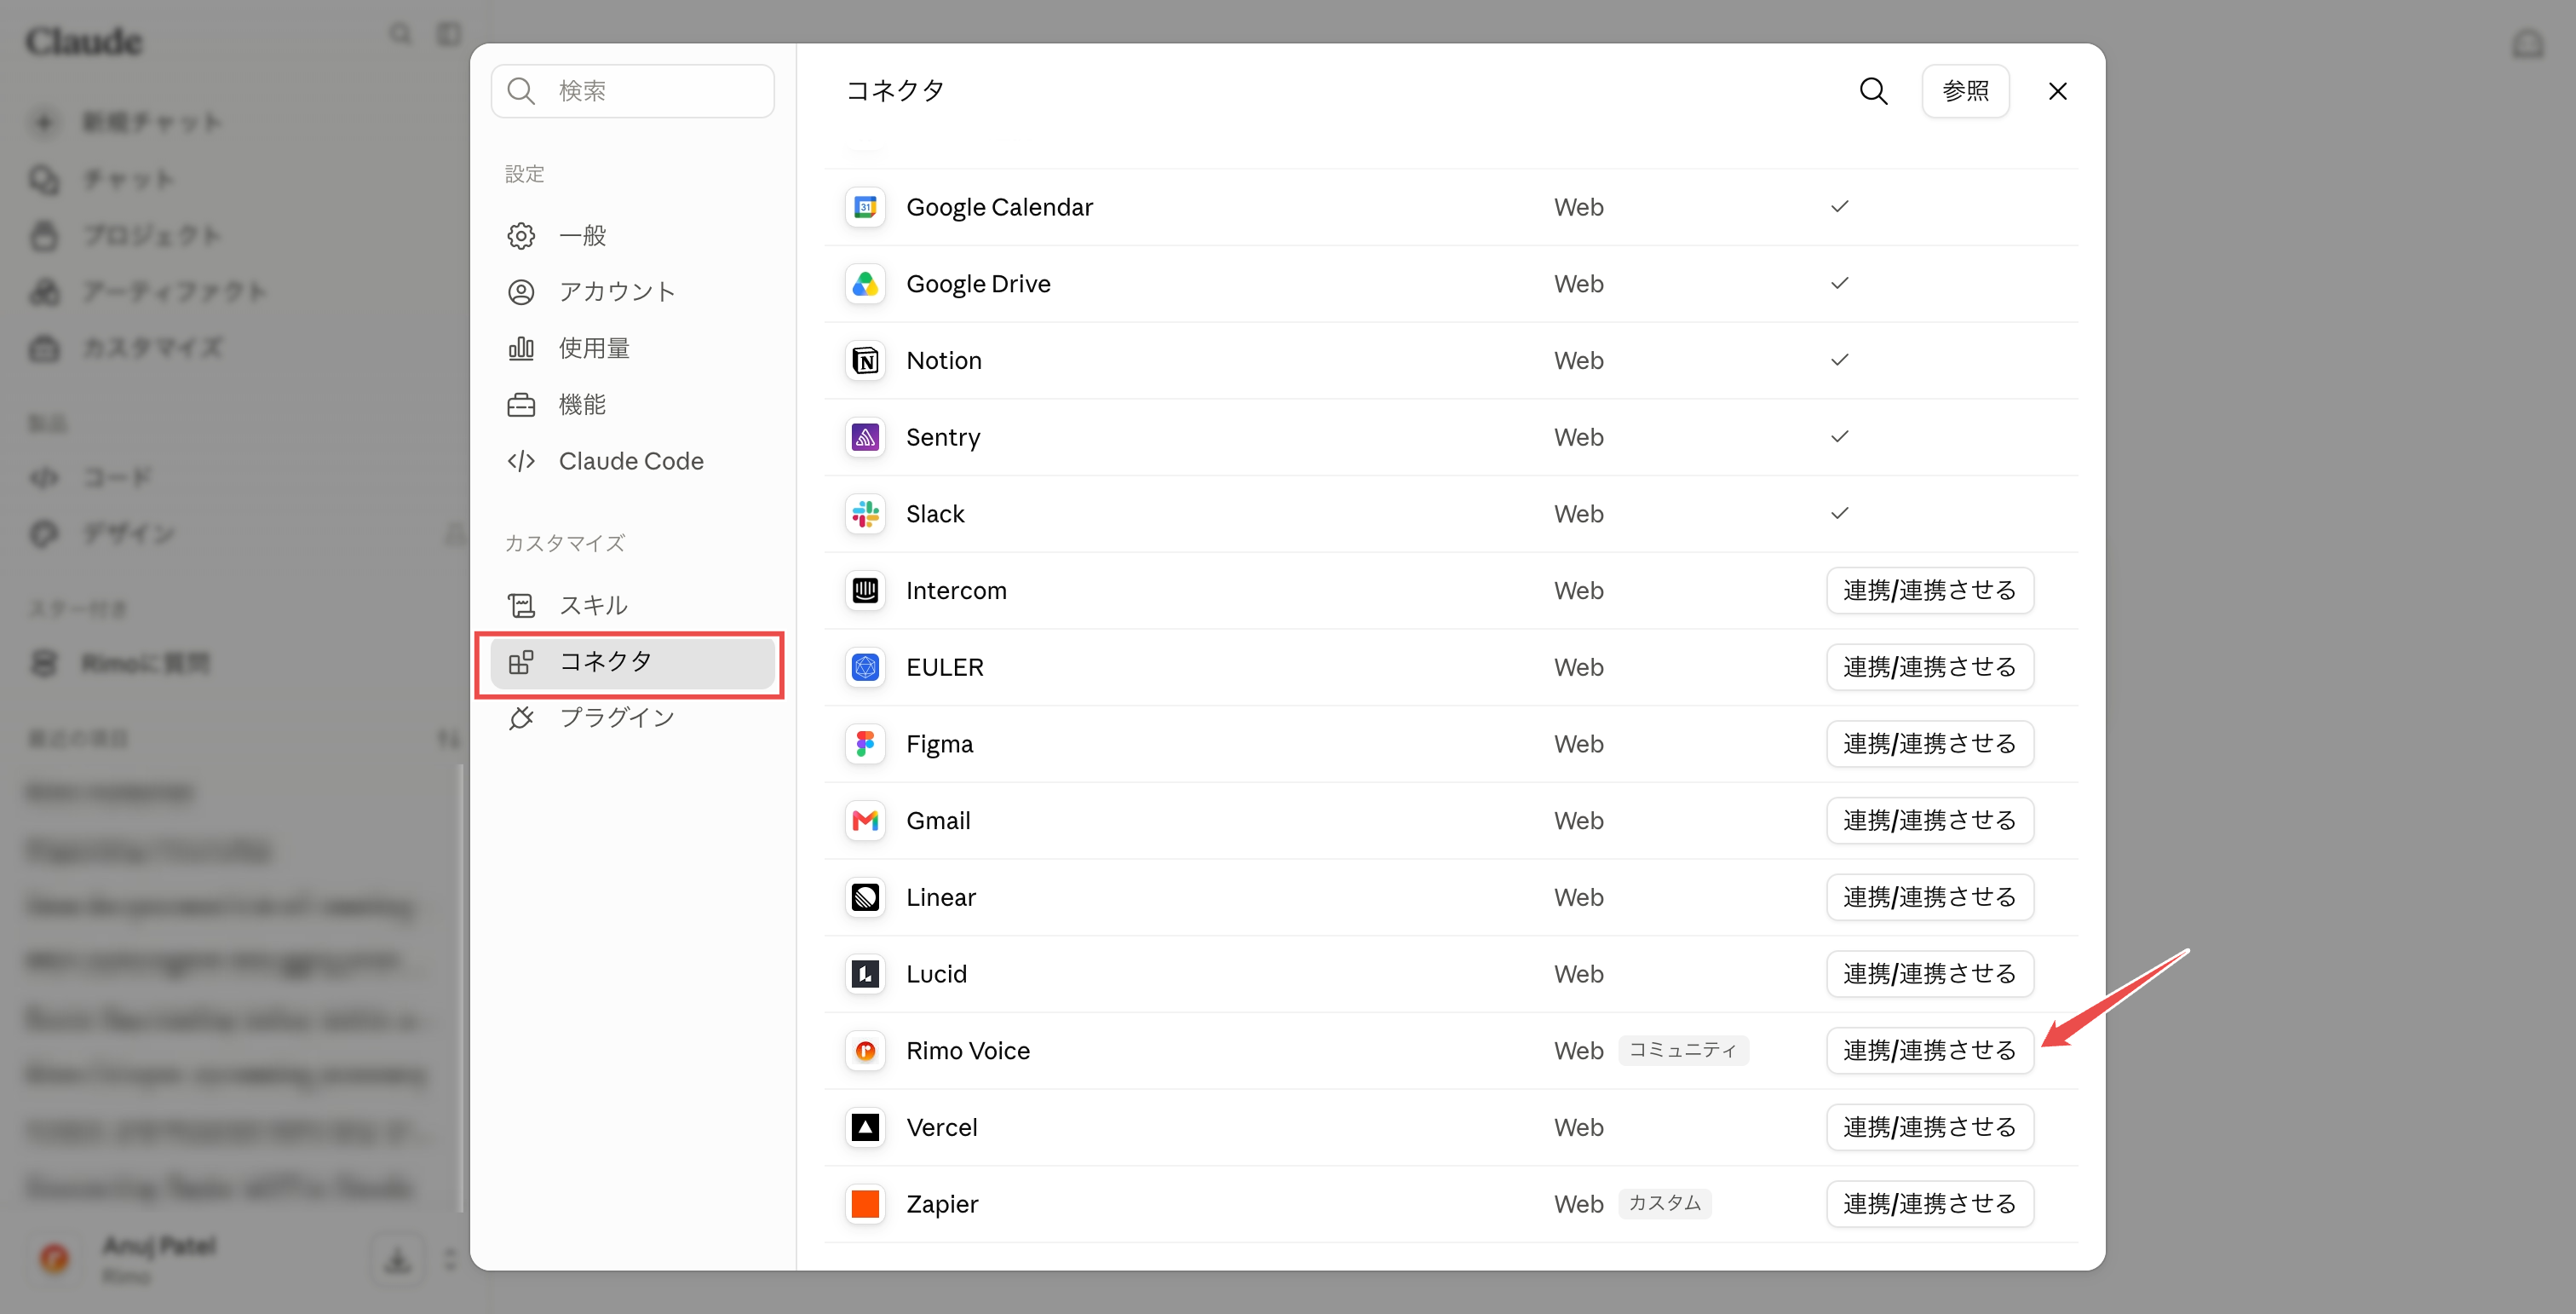Click the Claude logo in the background window
The height and width of the screenshot is (1314, 2576).
point(84,42)
